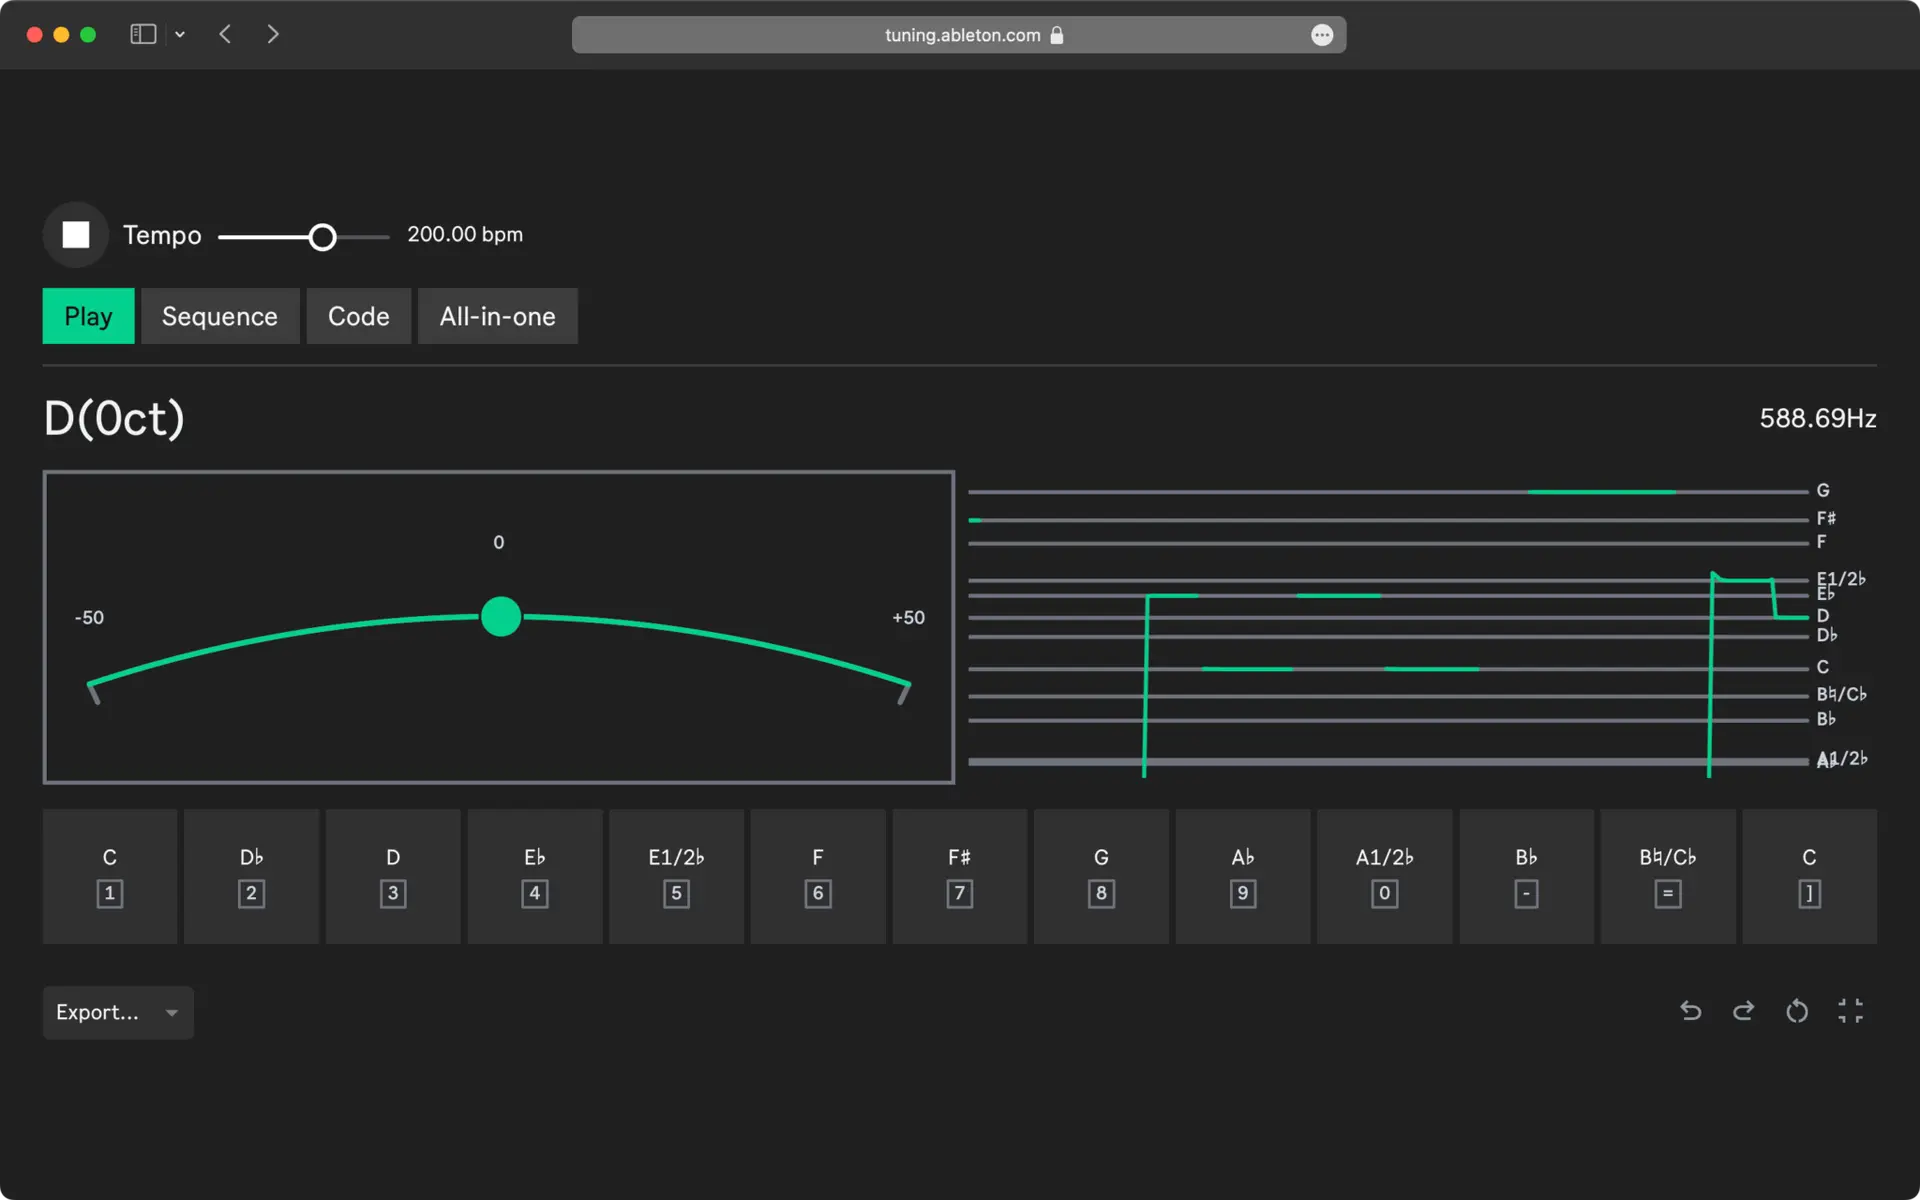1920x1200 pixels.
Task: Stop playback with the square stop button
Action: [x=76, y=235]
